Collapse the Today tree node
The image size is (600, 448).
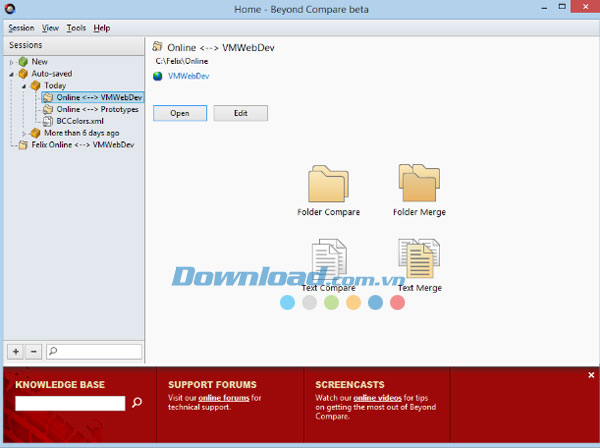pos(24,86)
